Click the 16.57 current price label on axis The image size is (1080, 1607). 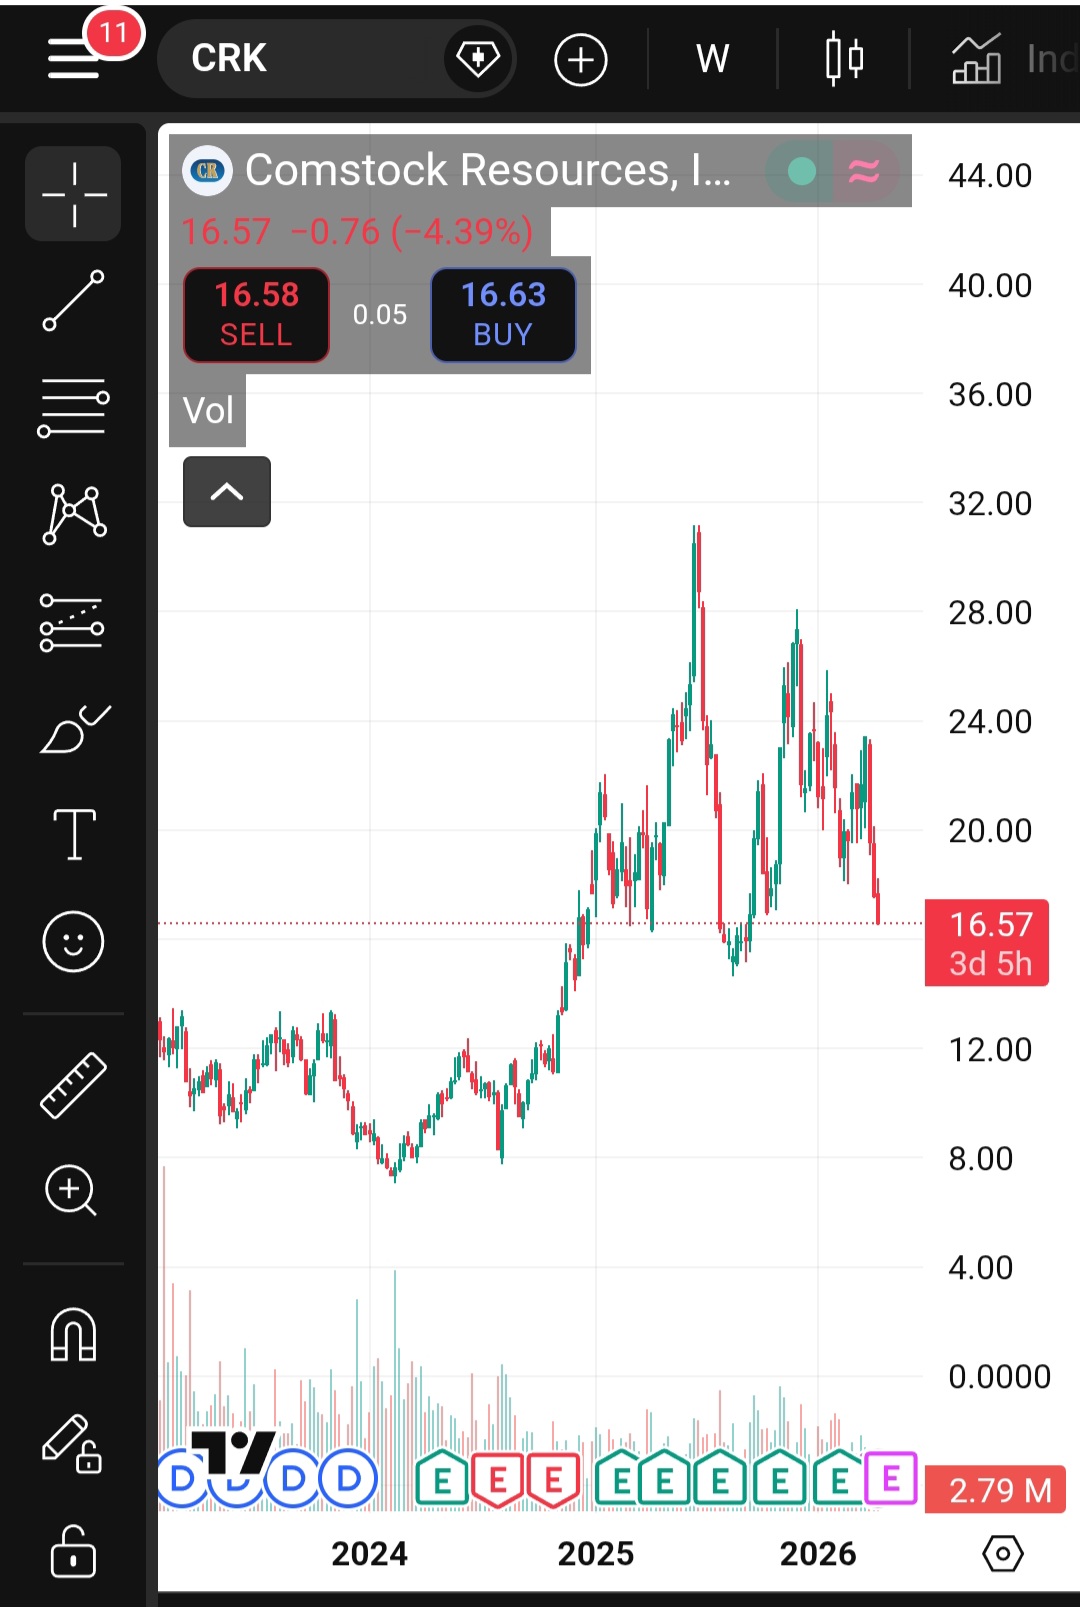coord(987,943)
